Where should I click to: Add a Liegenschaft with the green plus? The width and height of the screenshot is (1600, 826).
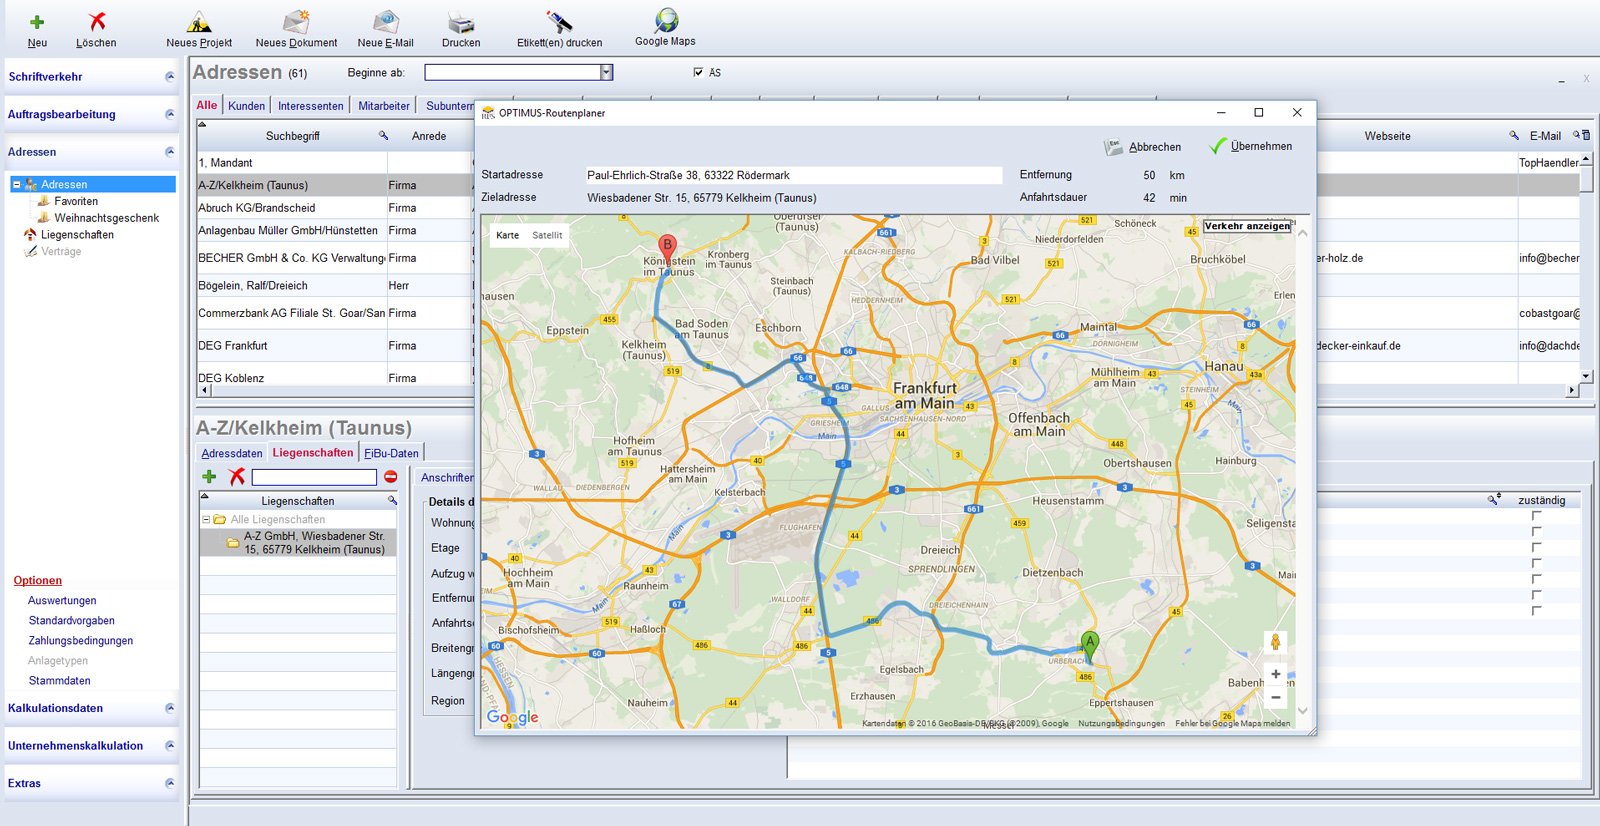(x=209, y=477)
